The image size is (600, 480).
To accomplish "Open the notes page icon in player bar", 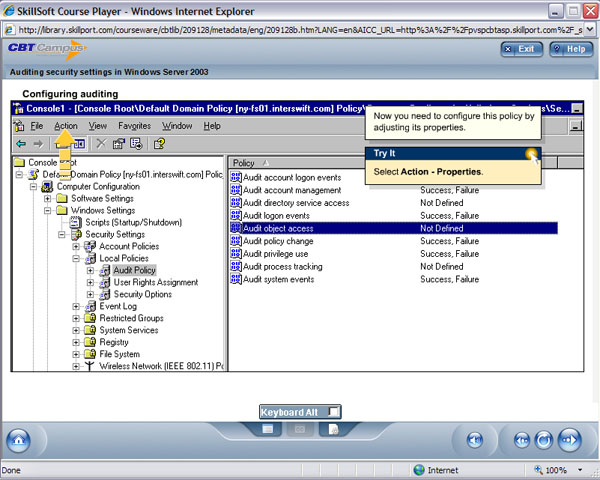I will 333,429.
